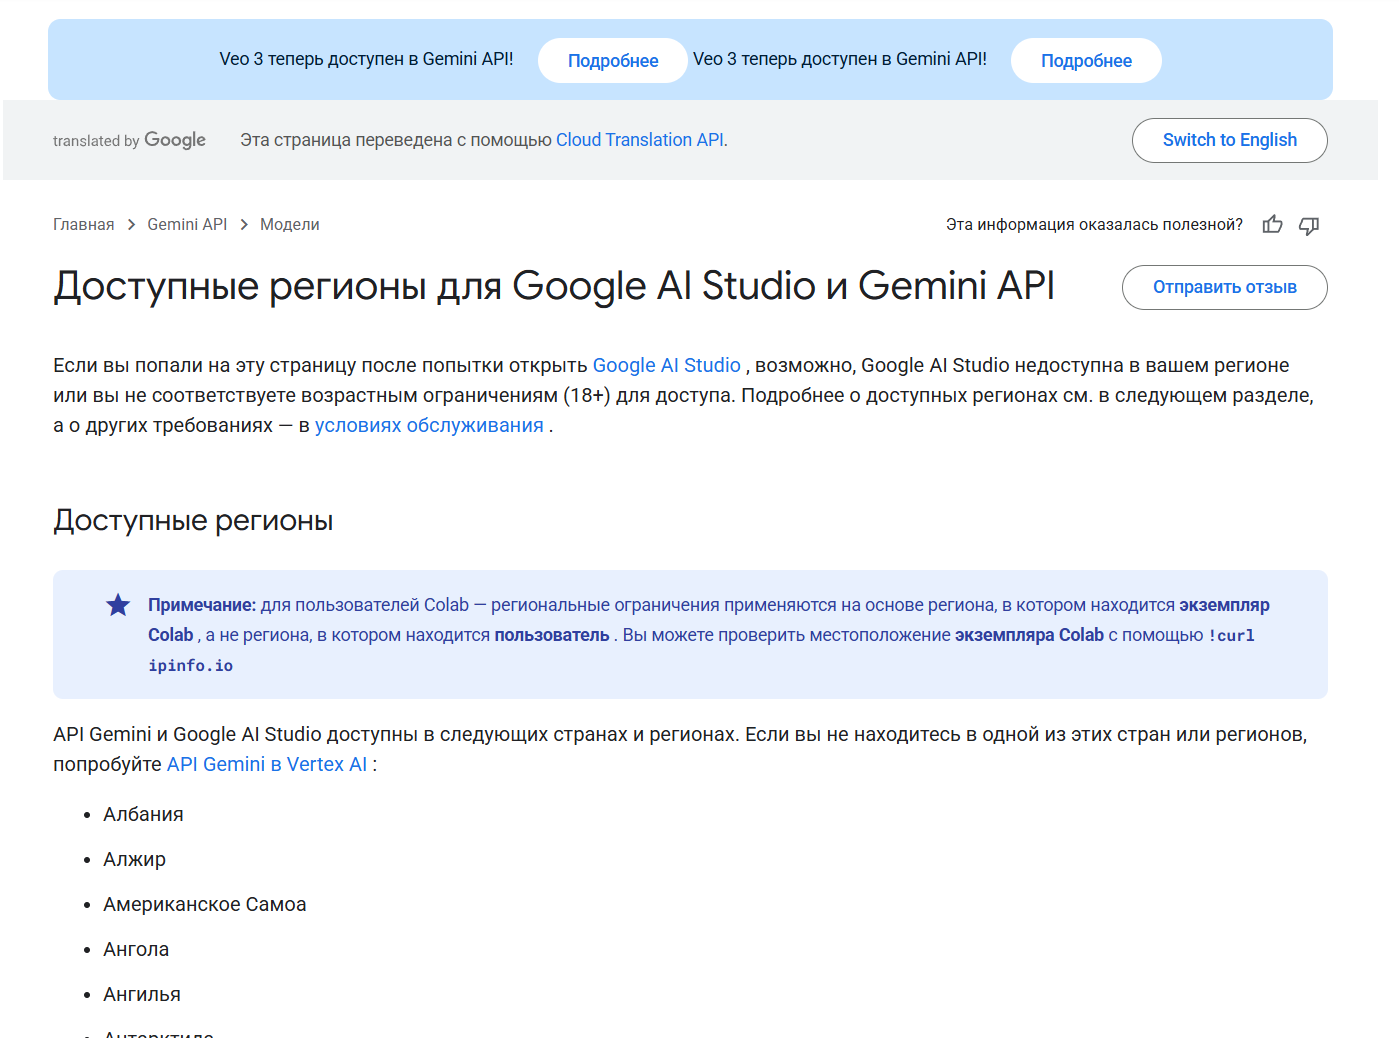
Task: Click the main page title heading
Action: pyautogui.click(x=554, y=286)
